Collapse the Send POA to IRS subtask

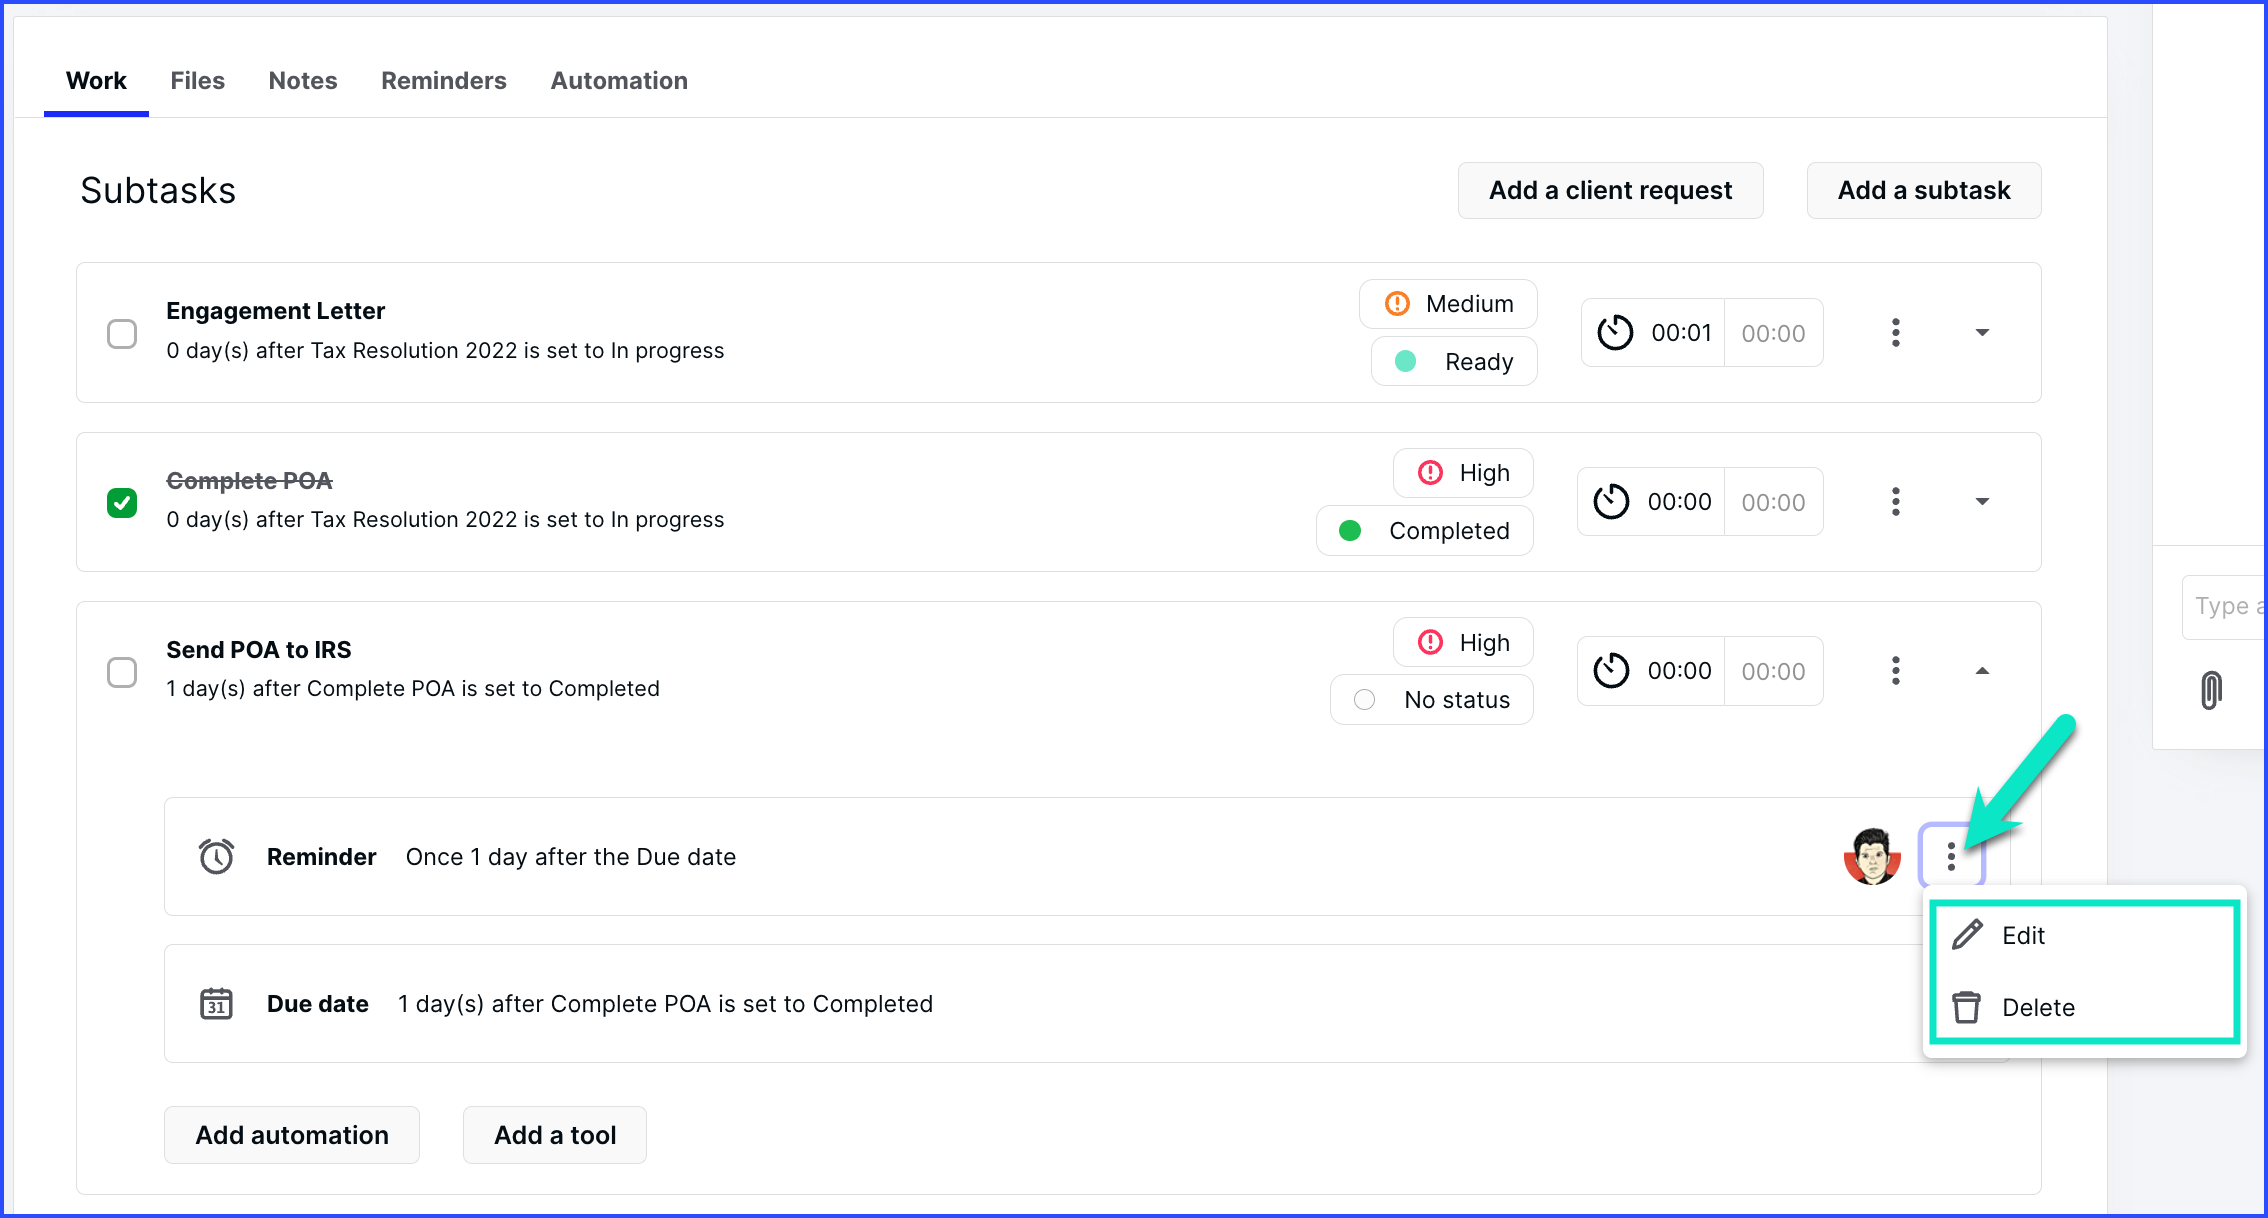click(x=1982, y=670)
